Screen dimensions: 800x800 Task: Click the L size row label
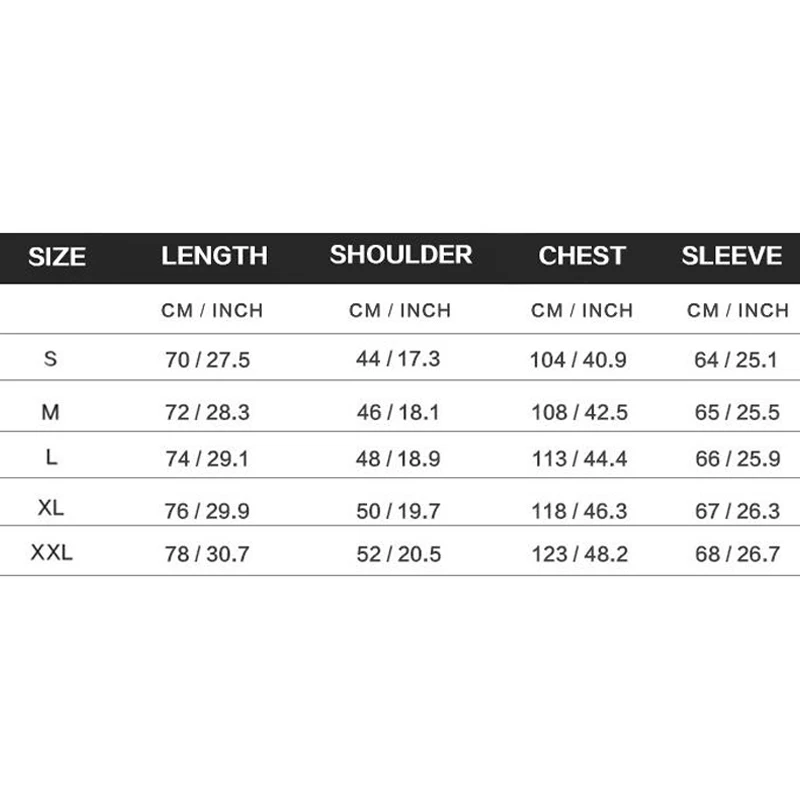click(51, 456)
